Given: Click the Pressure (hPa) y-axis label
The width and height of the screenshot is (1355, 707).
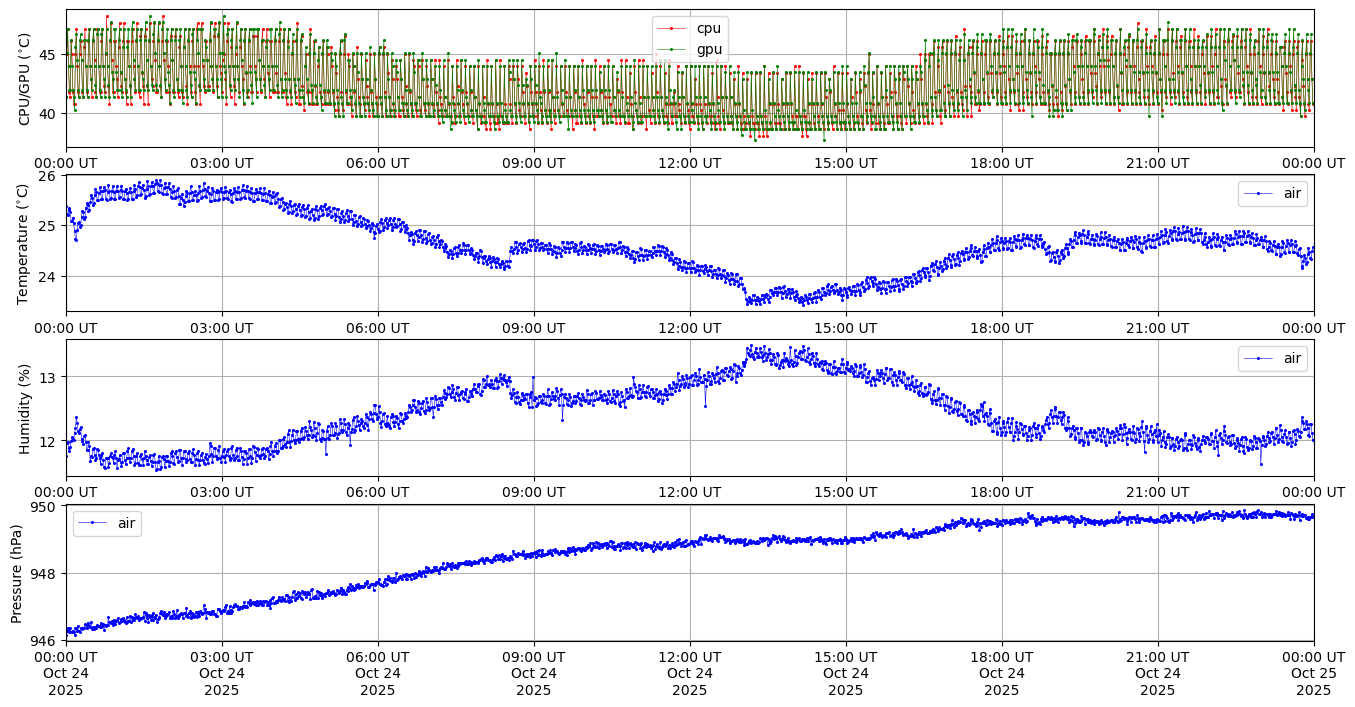Looking at the screenshot, I should [x=17, y=573].
